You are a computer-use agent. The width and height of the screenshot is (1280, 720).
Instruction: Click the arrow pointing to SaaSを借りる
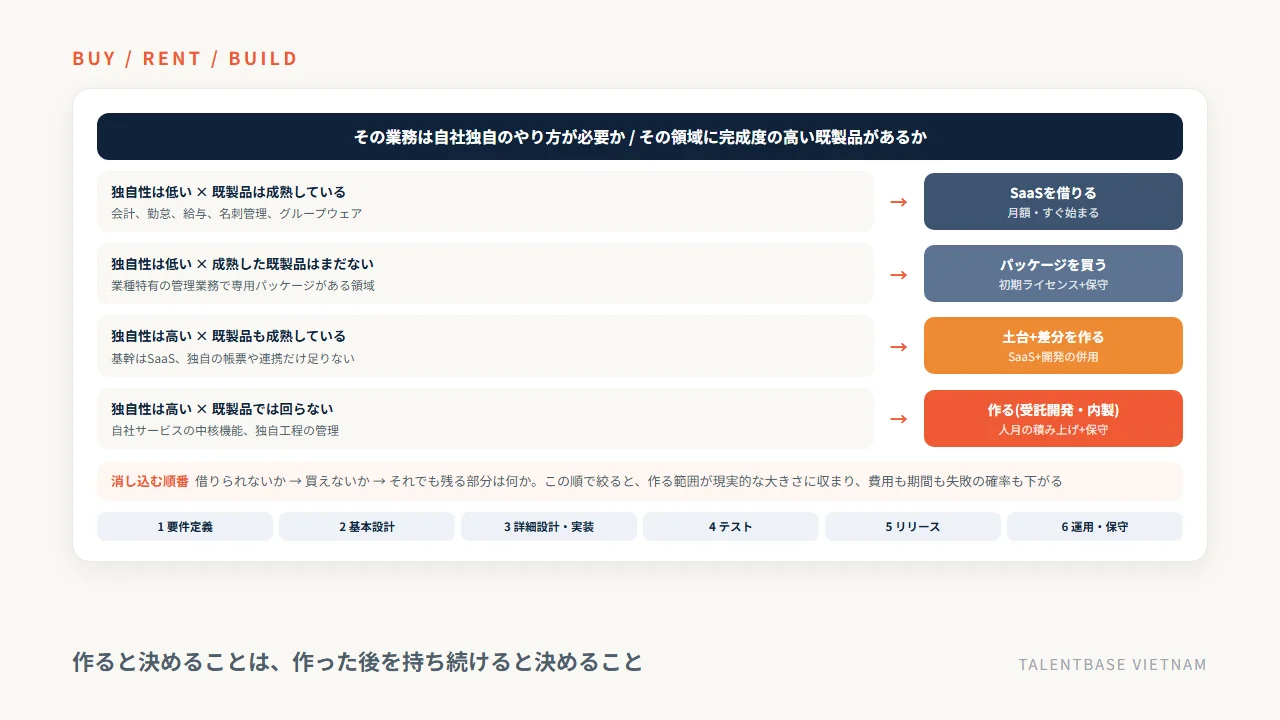click(x=899, y=202)
